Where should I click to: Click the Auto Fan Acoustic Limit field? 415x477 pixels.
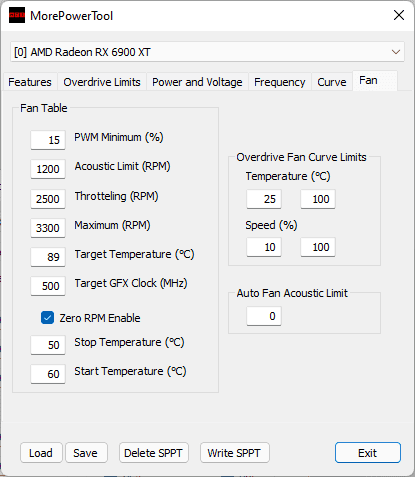coord(264,316)
